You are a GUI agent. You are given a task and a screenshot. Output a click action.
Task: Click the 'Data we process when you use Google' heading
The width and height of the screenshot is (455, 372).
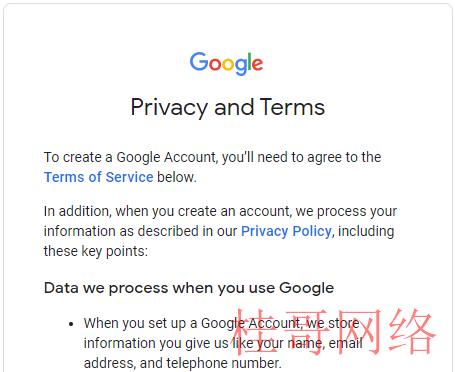(x=189, y=288)
